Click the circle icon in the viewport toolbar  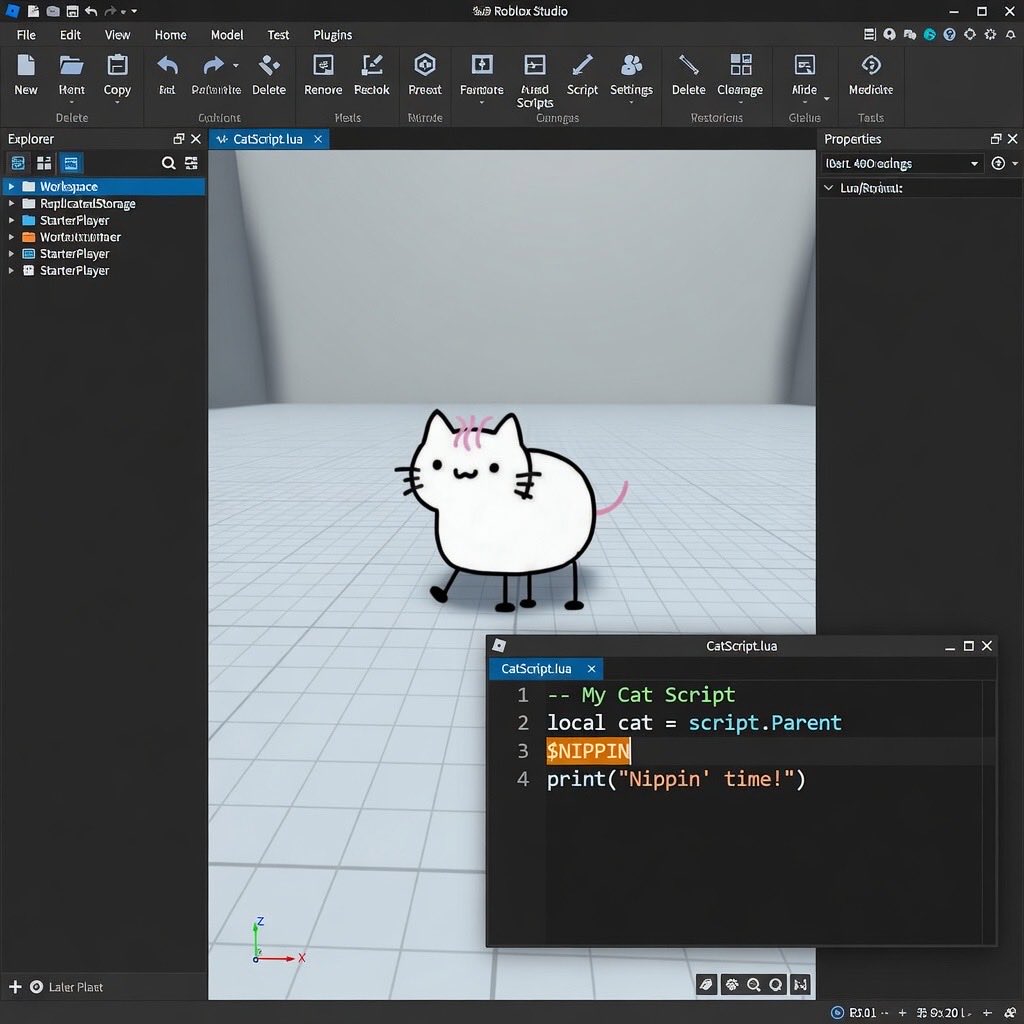[776, 985]
